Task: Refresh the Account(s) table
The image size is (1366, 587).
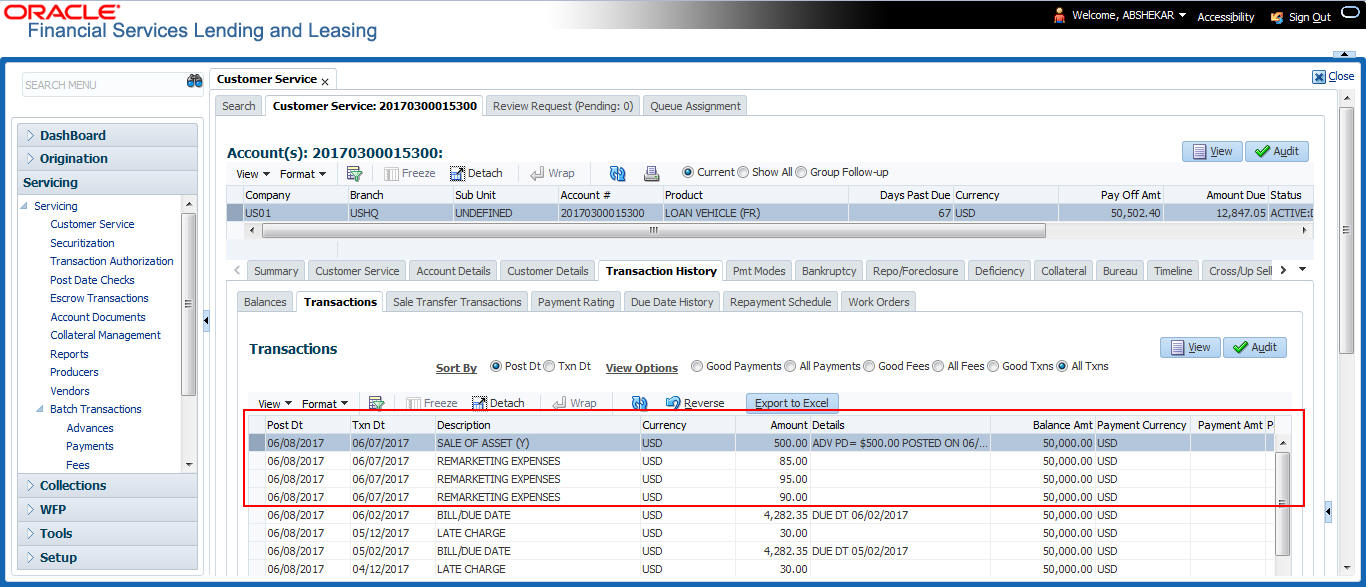Action: (x=617, y=173)
